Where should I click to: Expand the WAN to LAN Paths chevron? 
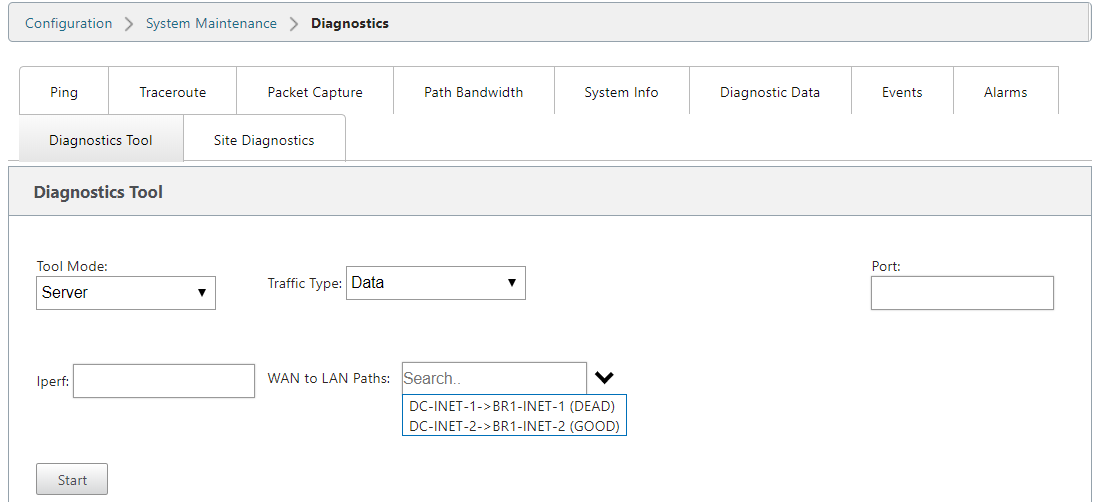coord(604,378)
